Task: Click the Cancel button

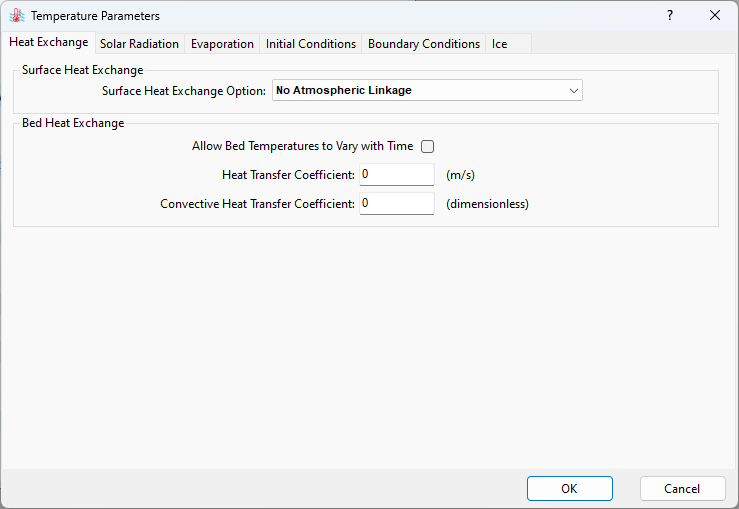Action: coord(682,489)
